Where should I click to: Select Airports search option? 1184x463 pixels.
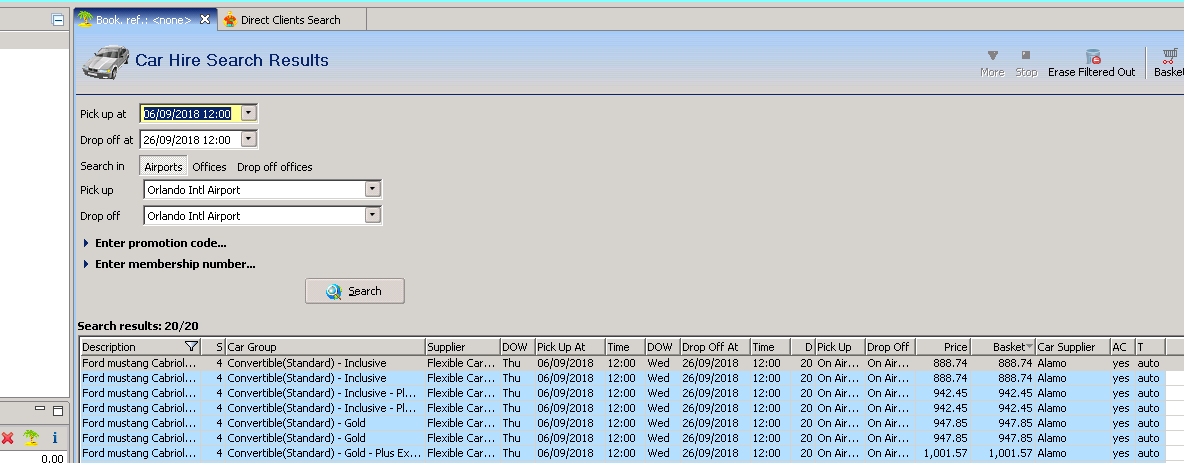click(x=163, y=167)
